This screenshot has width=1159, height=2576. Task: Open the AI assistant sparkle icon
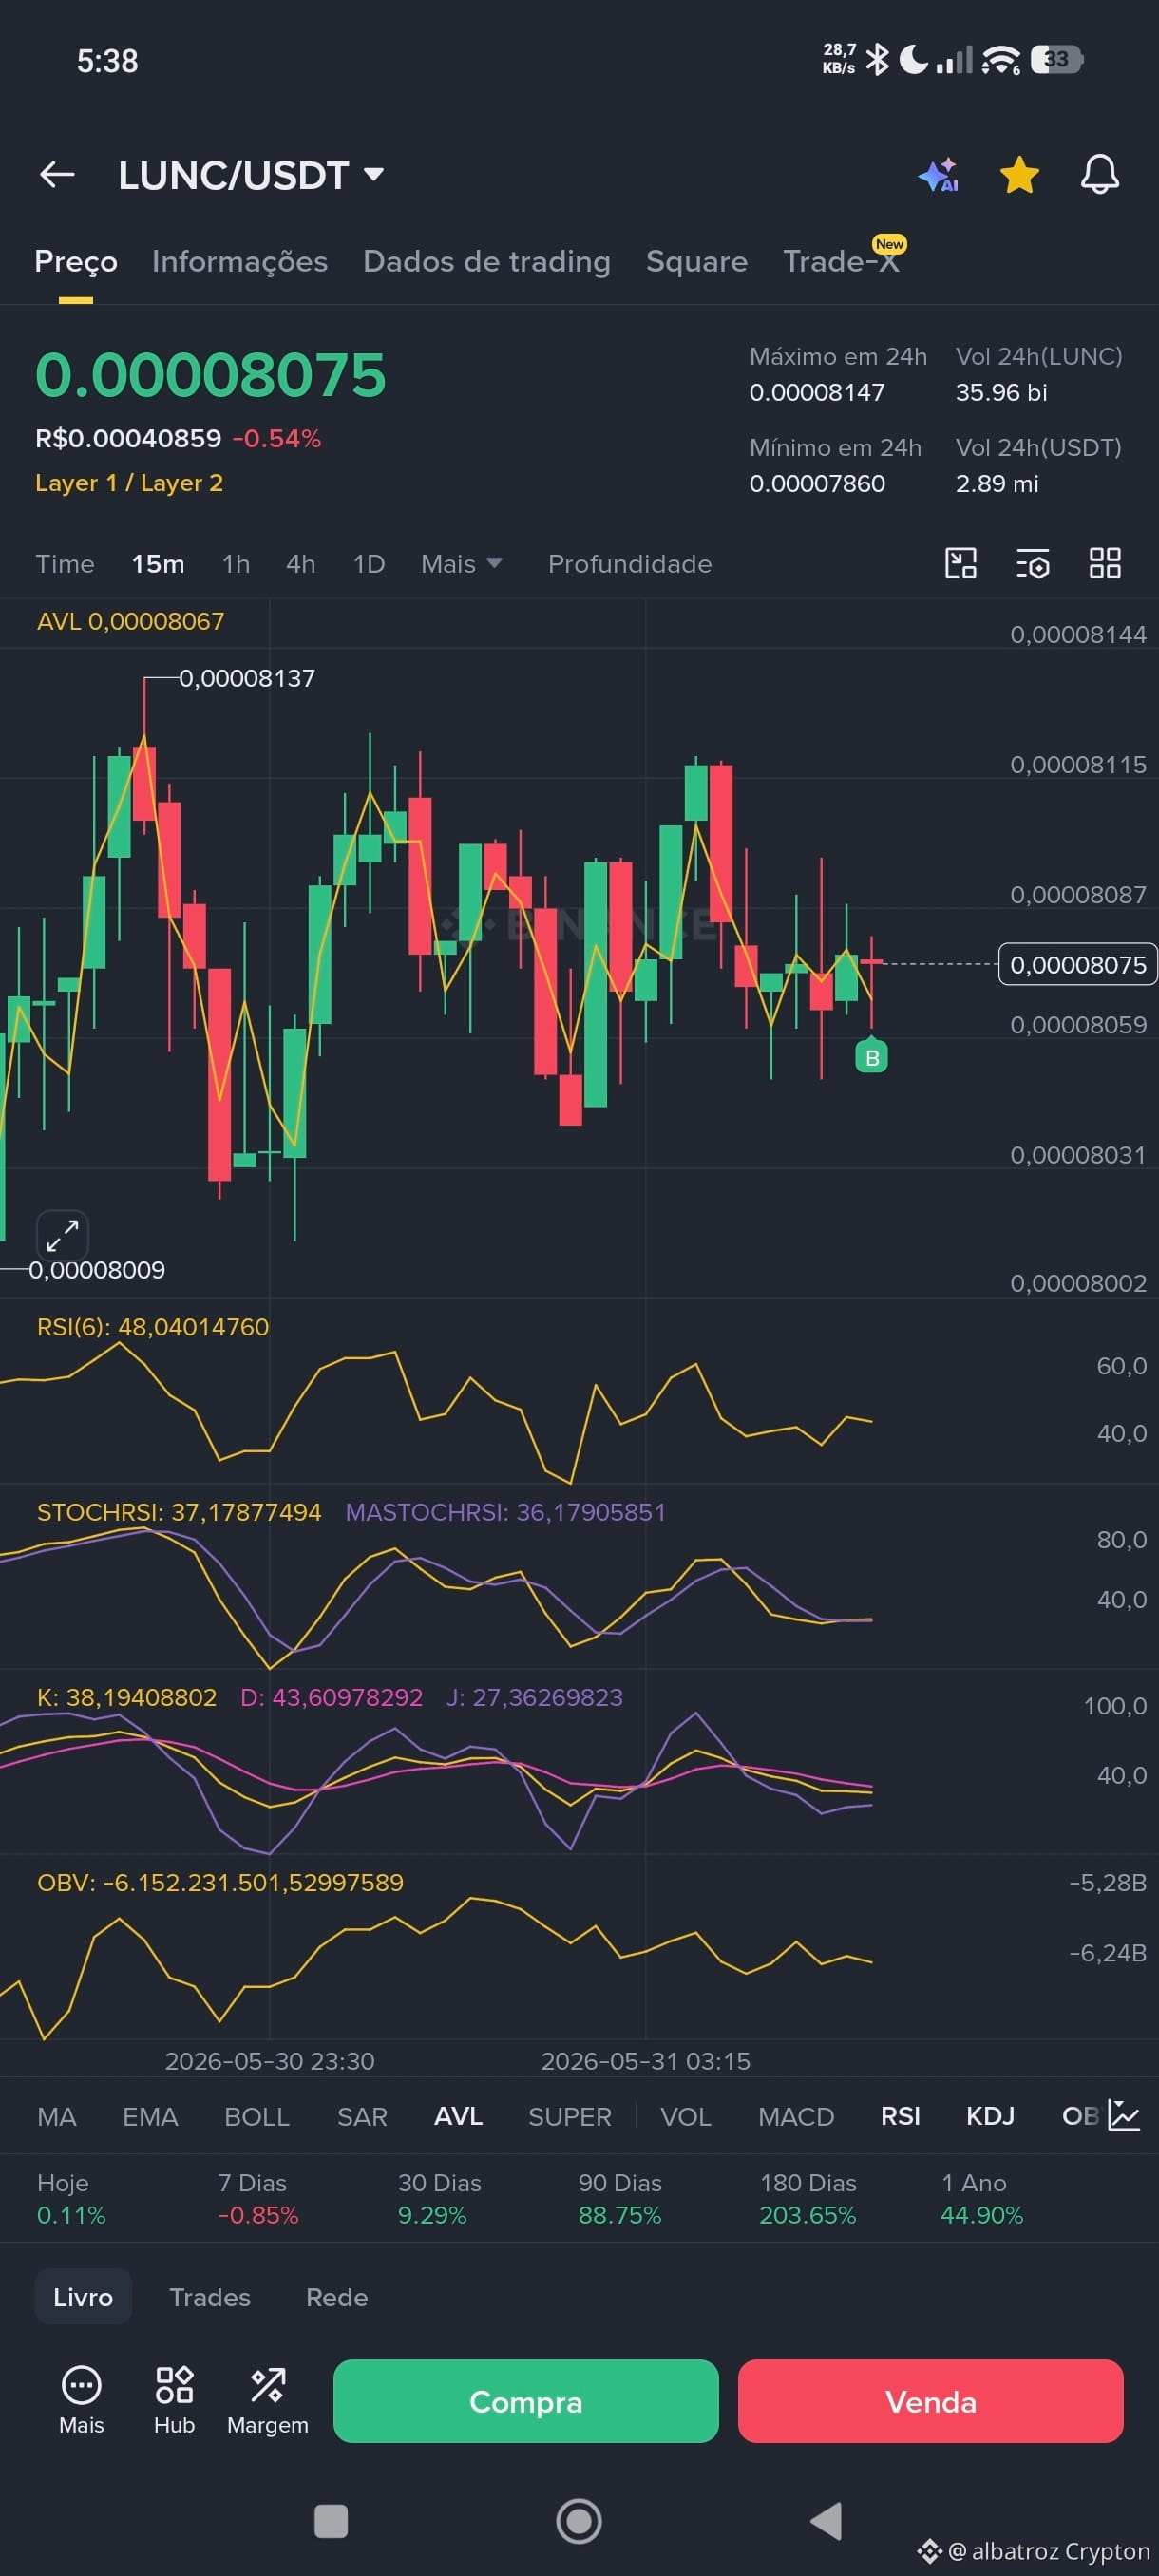pos(939,175)
